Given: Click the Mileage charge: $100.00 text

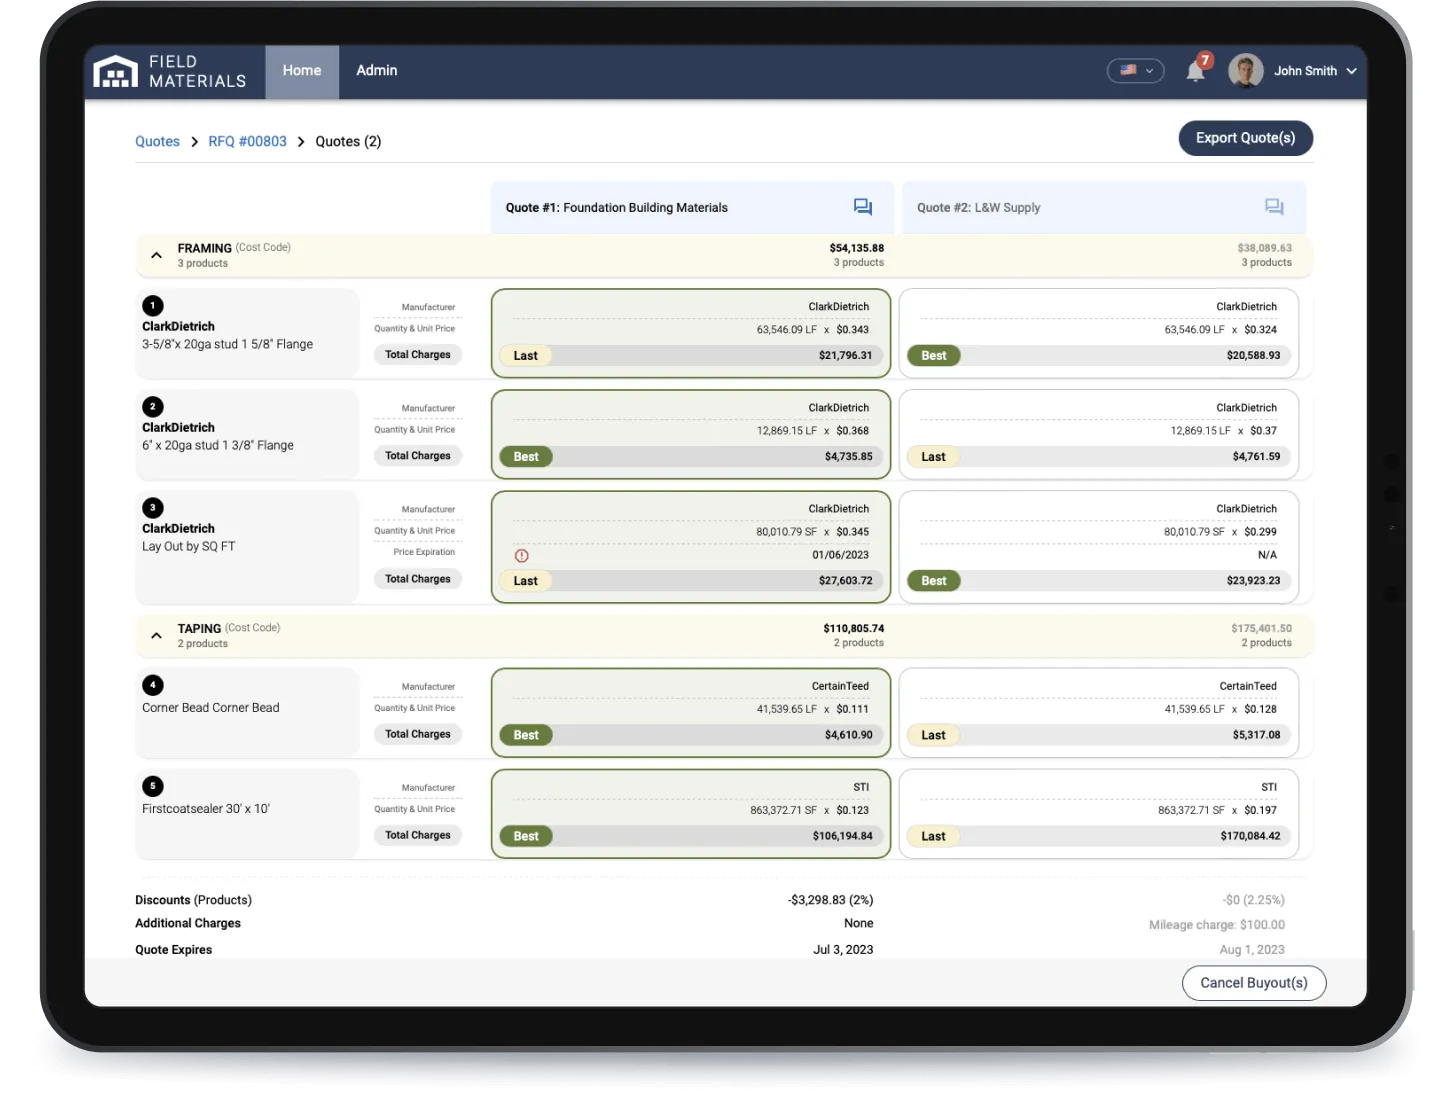Looking at the screenshot, I should pos(1217,925).
